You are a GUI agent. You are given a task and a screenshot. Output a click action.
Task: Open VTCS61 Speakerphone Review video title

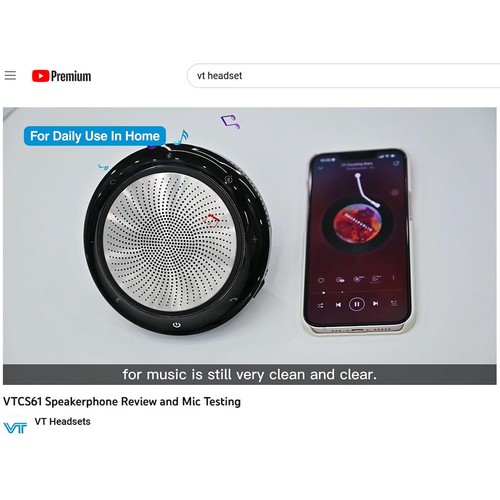pos(122,401)
